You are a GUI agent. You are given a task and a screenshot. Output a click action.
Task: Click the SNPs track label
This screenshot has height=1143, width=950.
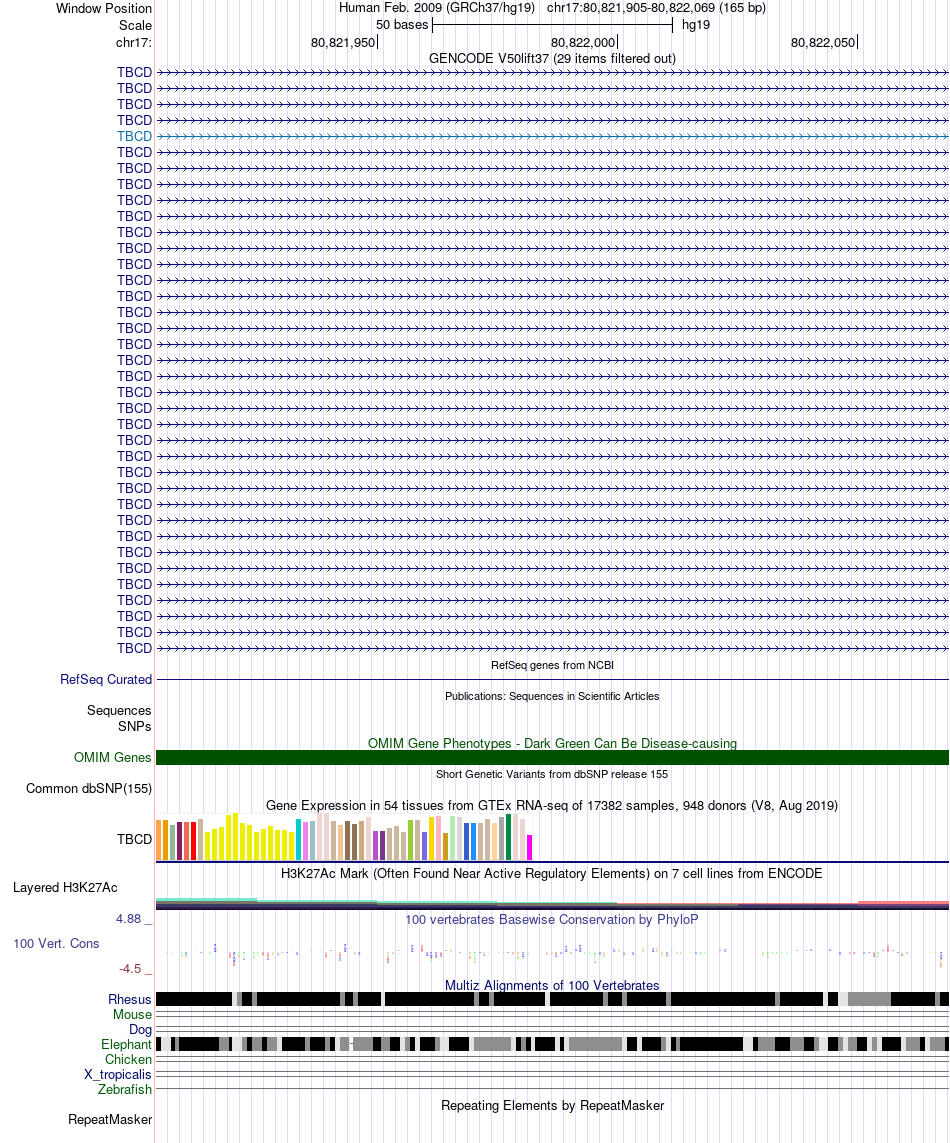click(135, 727)
